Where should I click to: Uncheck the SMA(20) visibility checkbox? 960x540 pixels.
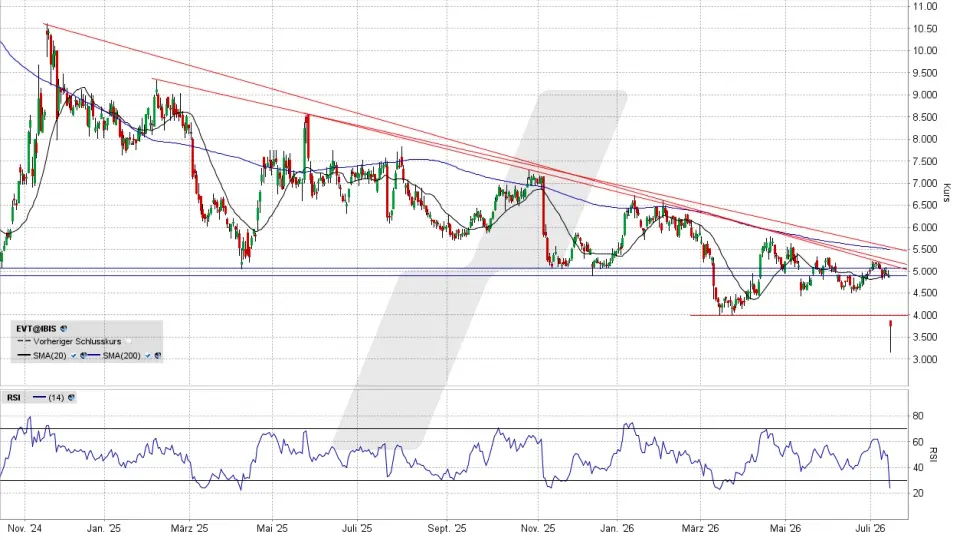[73, 356]
